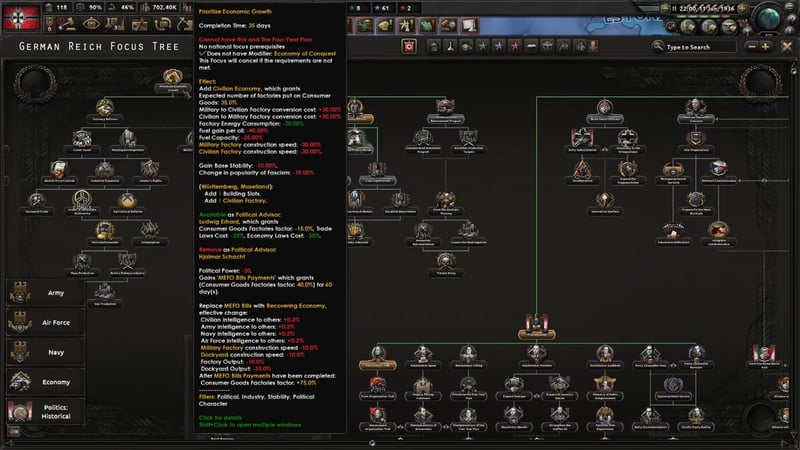This screenshot has height=450, width=800.
Task: Select the Italian-flag focus in the lower right
Action: tap(764, 356)
